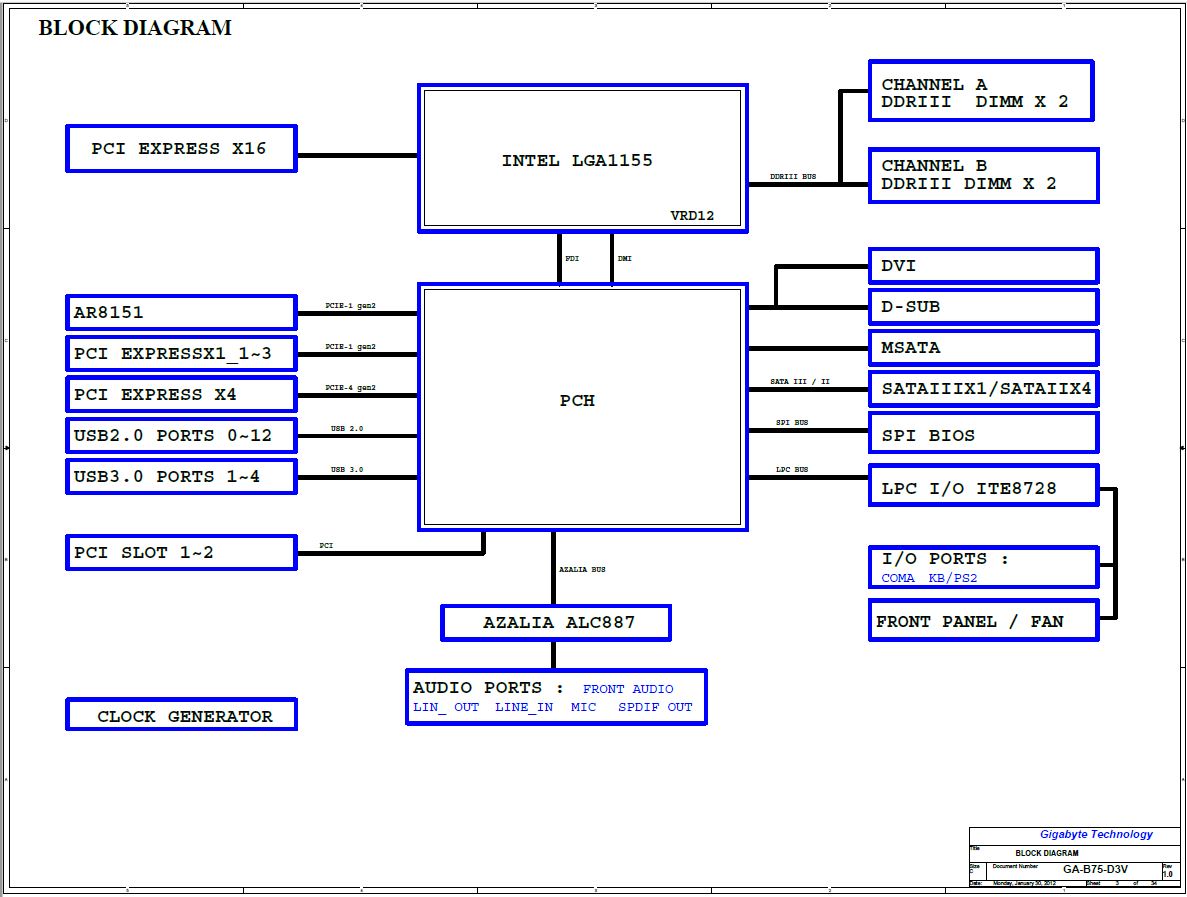Click the PCI SLOT 1~2 block
Image resolution: width=1187 pixels, height=897 pixels.
point(181,552)
